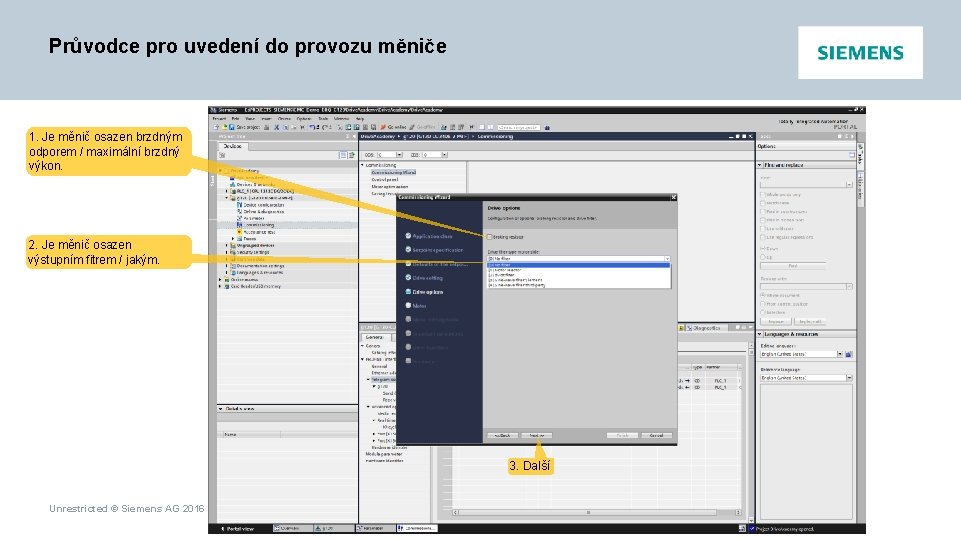Screen dimensions: 961x540
Task: Collapse Languages & resources section in Options
Action: point(760,335)
